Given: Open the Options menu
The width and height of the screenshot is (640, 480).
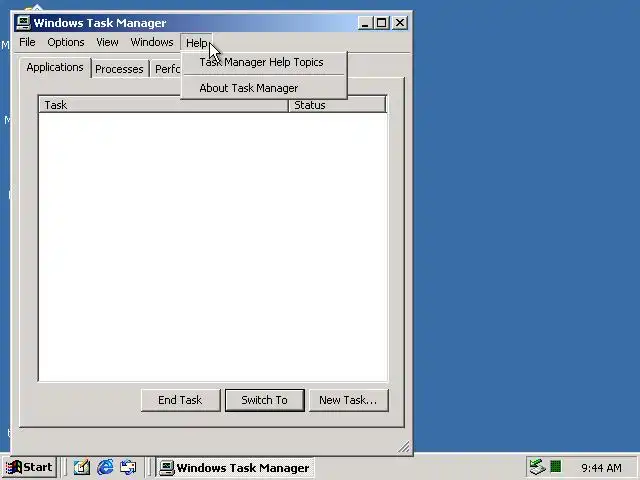Looking at the screenshot, I should point(66,42).
